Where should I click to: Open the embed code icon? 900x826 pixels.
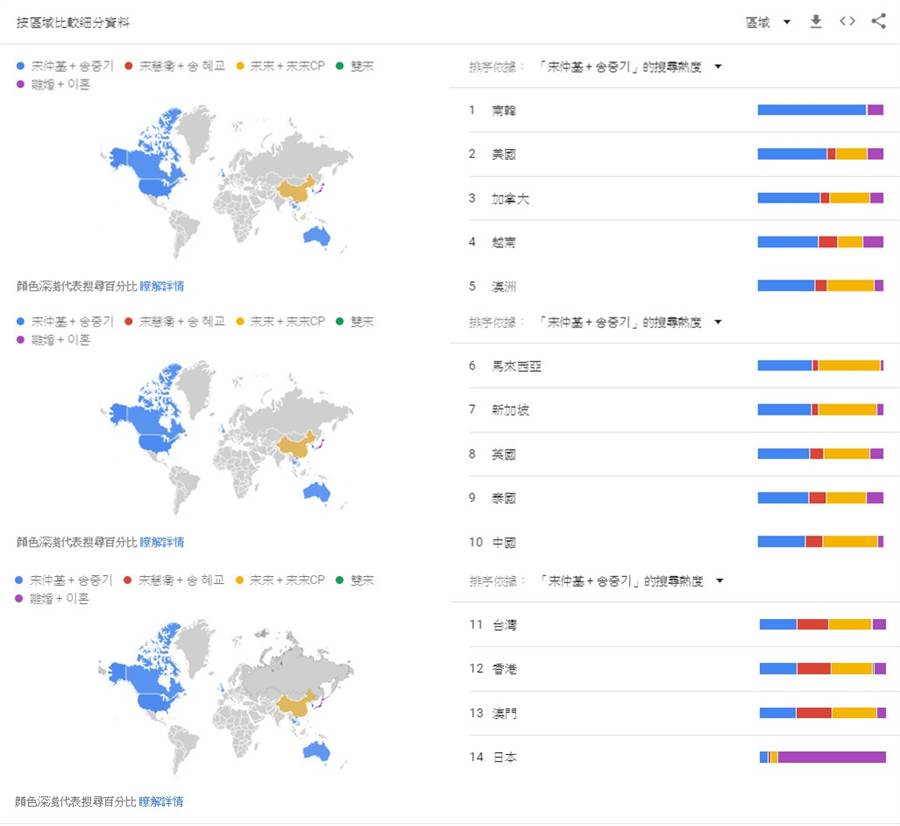(847, 22)
